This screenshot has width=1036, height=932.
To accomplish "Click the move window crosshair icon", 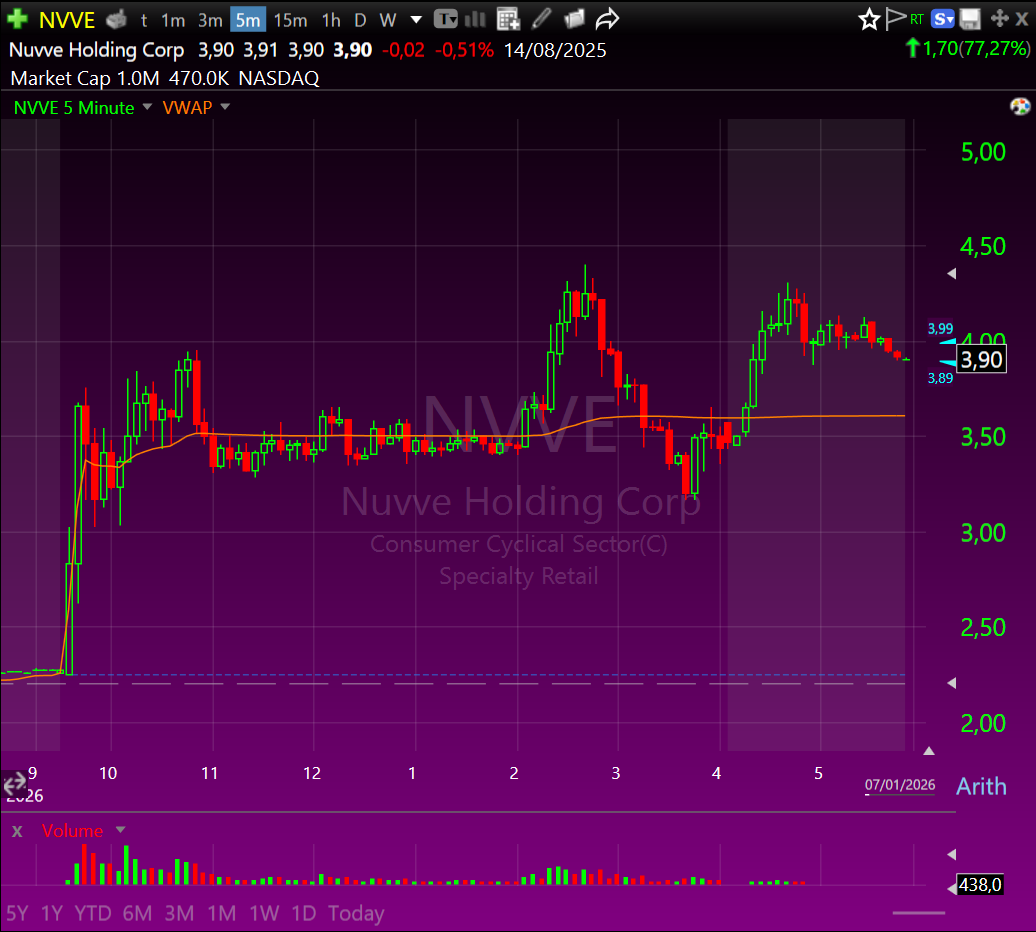I will (1000, 18).
